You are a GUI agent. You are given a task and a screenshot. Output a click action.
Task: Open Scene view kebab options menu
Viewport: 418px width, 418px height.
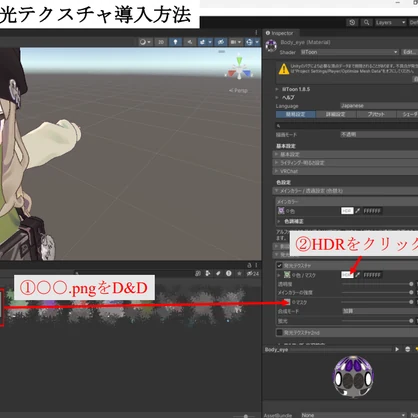pos(256,32)
